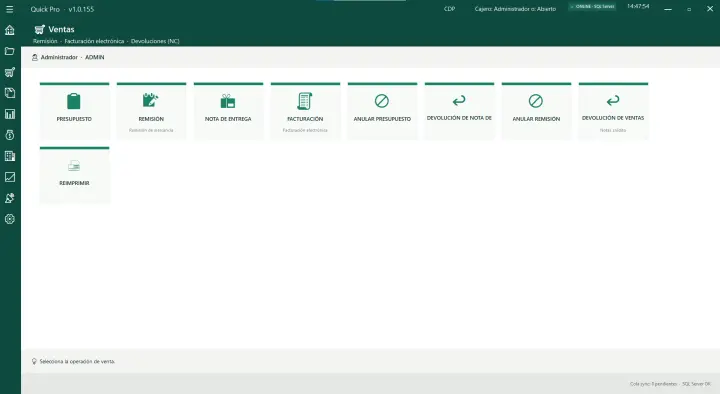
Task: Open the Reimprimir printer tile
Action: [74, 175]
